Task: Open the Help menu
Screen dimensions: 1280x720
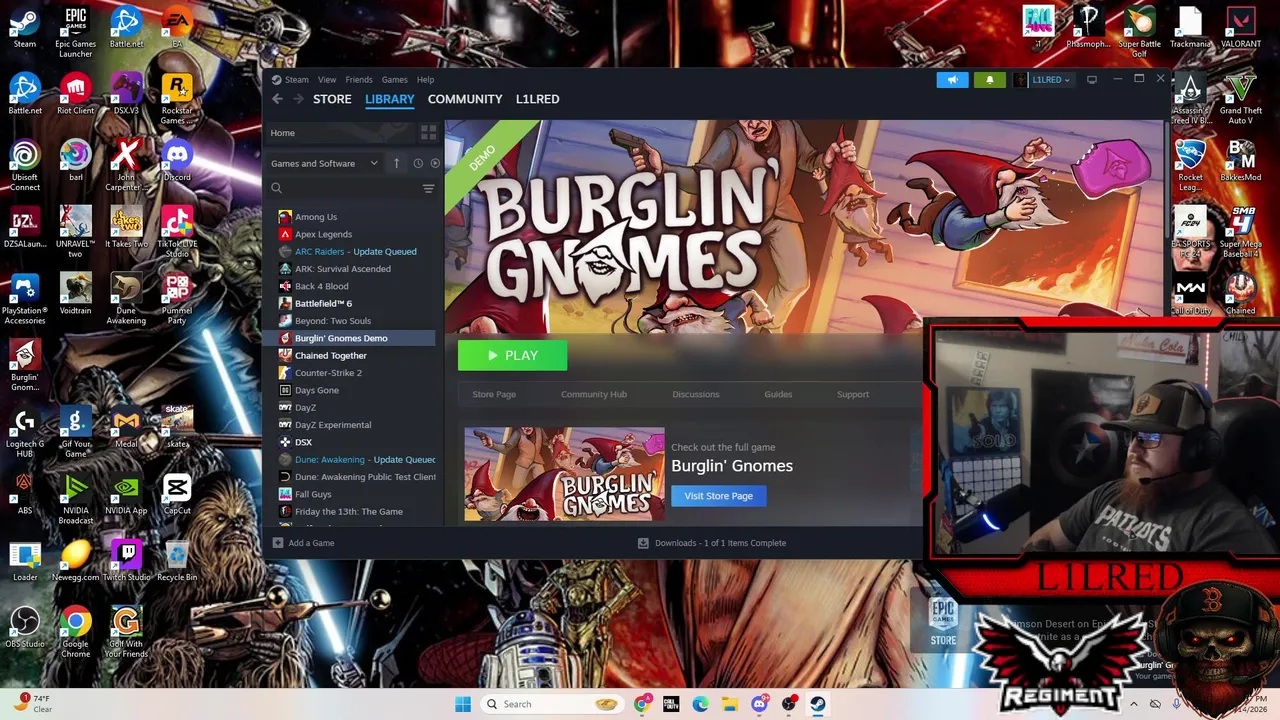Action: [x=425, y=80]
